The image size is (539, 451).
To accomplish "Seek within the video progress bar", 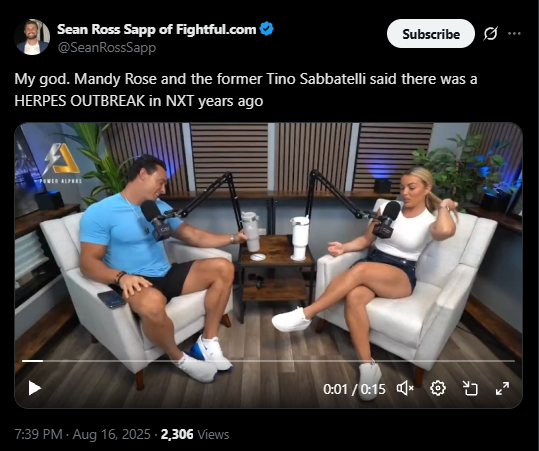I will 268,361.
